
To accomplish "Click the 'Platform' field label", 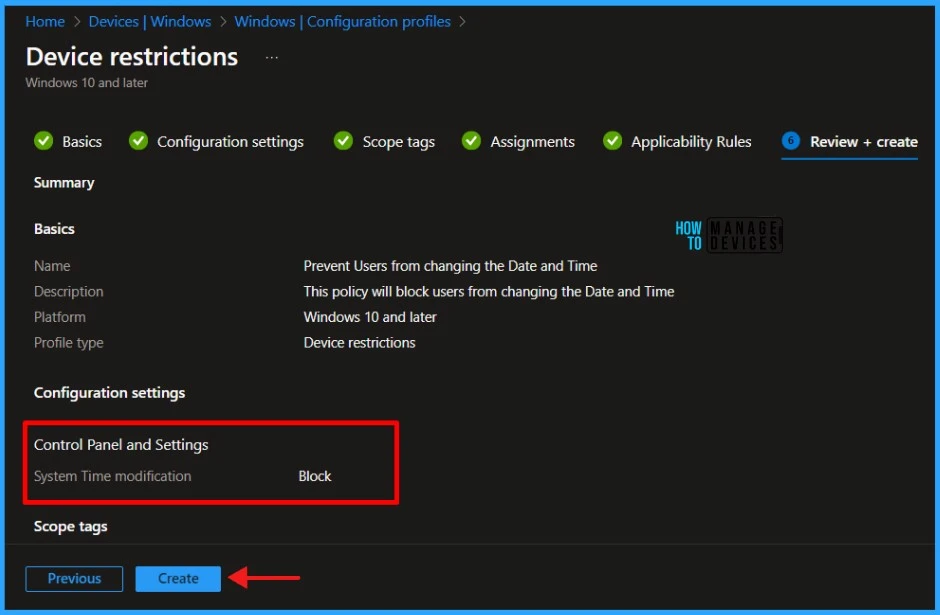I will tap(59, 317).
